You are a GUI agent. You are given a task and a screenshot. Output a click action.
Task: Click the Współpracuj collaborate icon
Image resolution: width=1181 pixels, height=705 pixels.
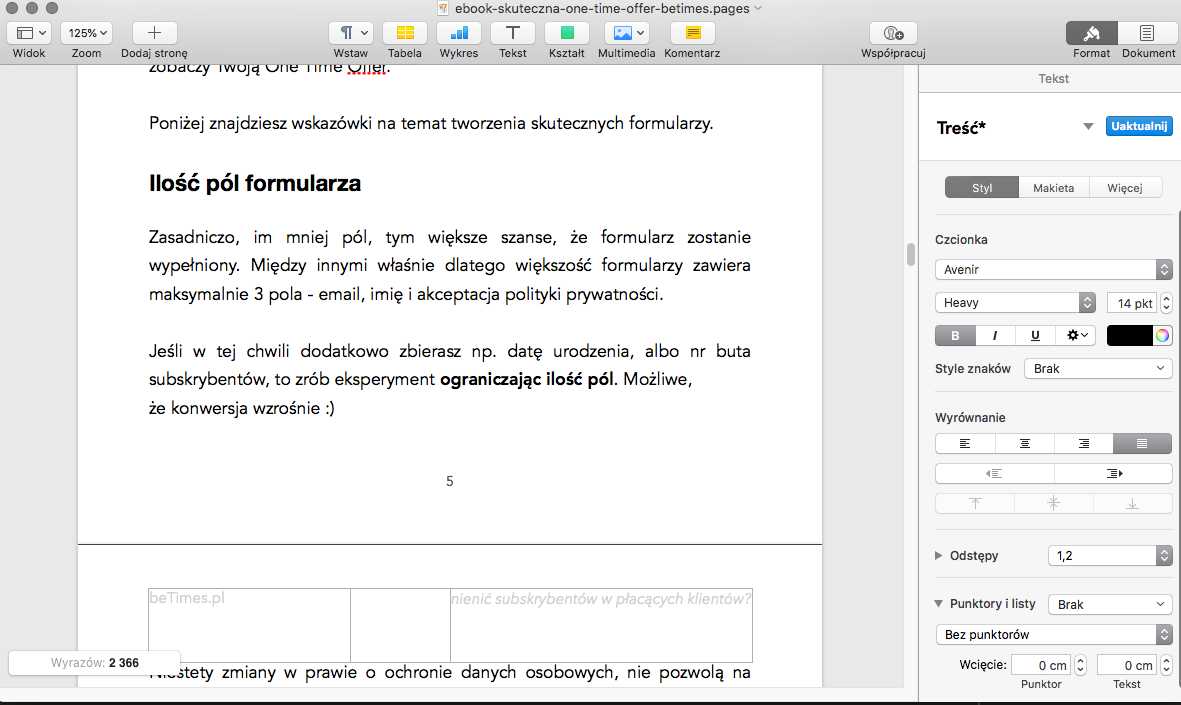point(893,33)
